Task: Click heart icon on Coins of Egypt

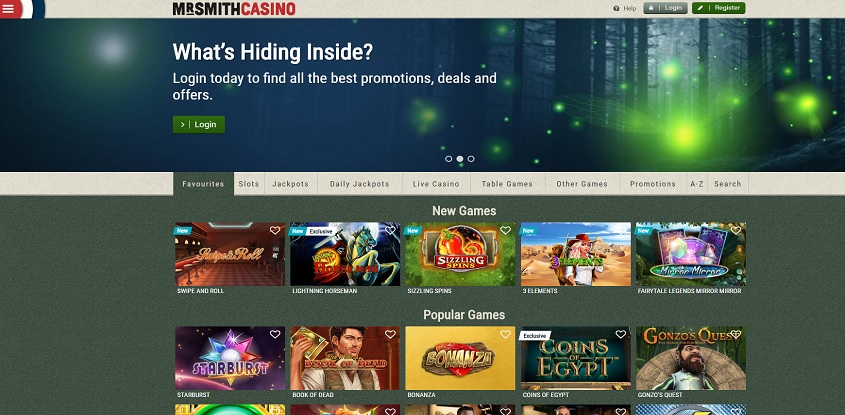Action: point(621,334)
